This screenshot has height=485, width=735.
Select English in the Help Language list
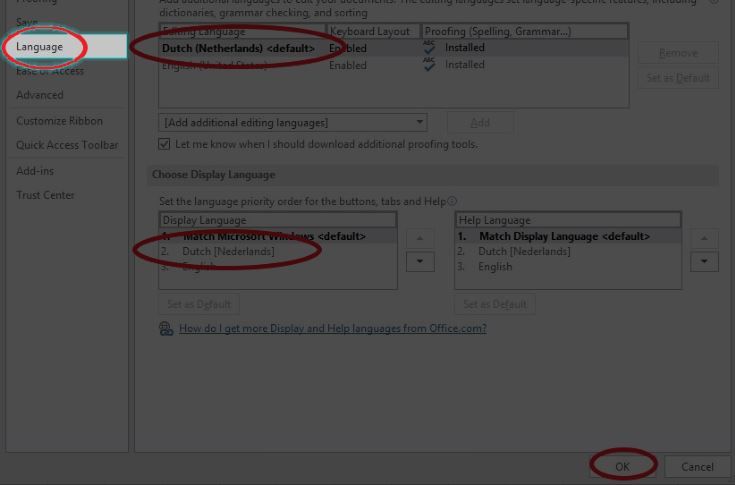(495, 267)
